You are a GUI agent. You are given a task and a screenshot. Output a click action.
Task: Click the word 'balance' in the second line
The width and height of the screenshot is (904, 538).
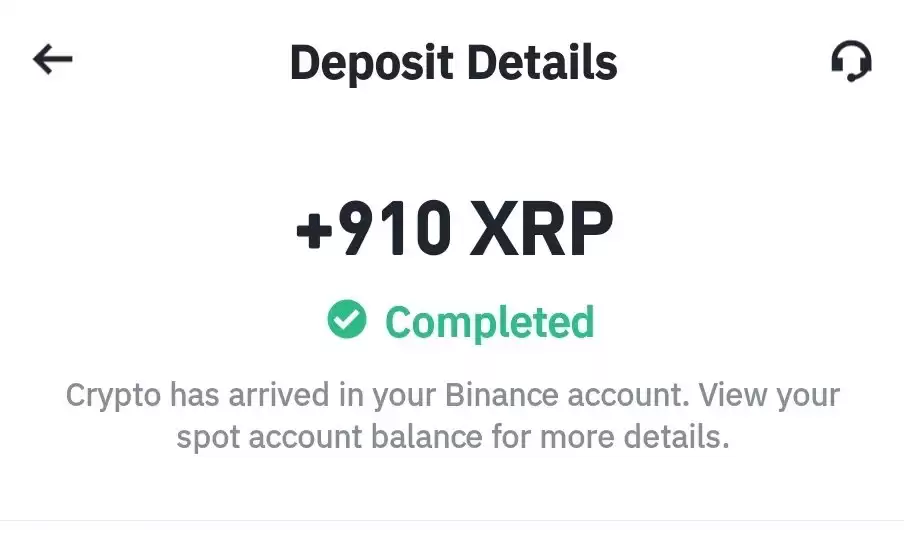pos(427,437)
